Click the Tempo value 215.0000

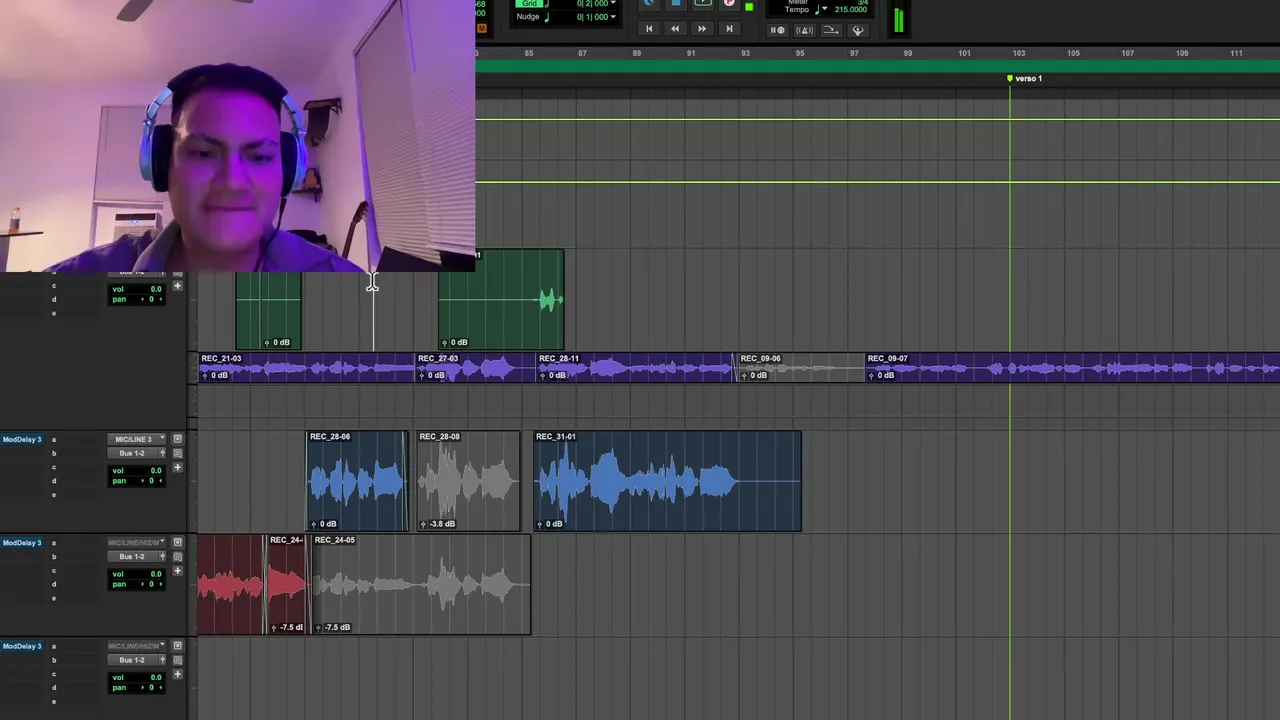(x=851, y=10)
